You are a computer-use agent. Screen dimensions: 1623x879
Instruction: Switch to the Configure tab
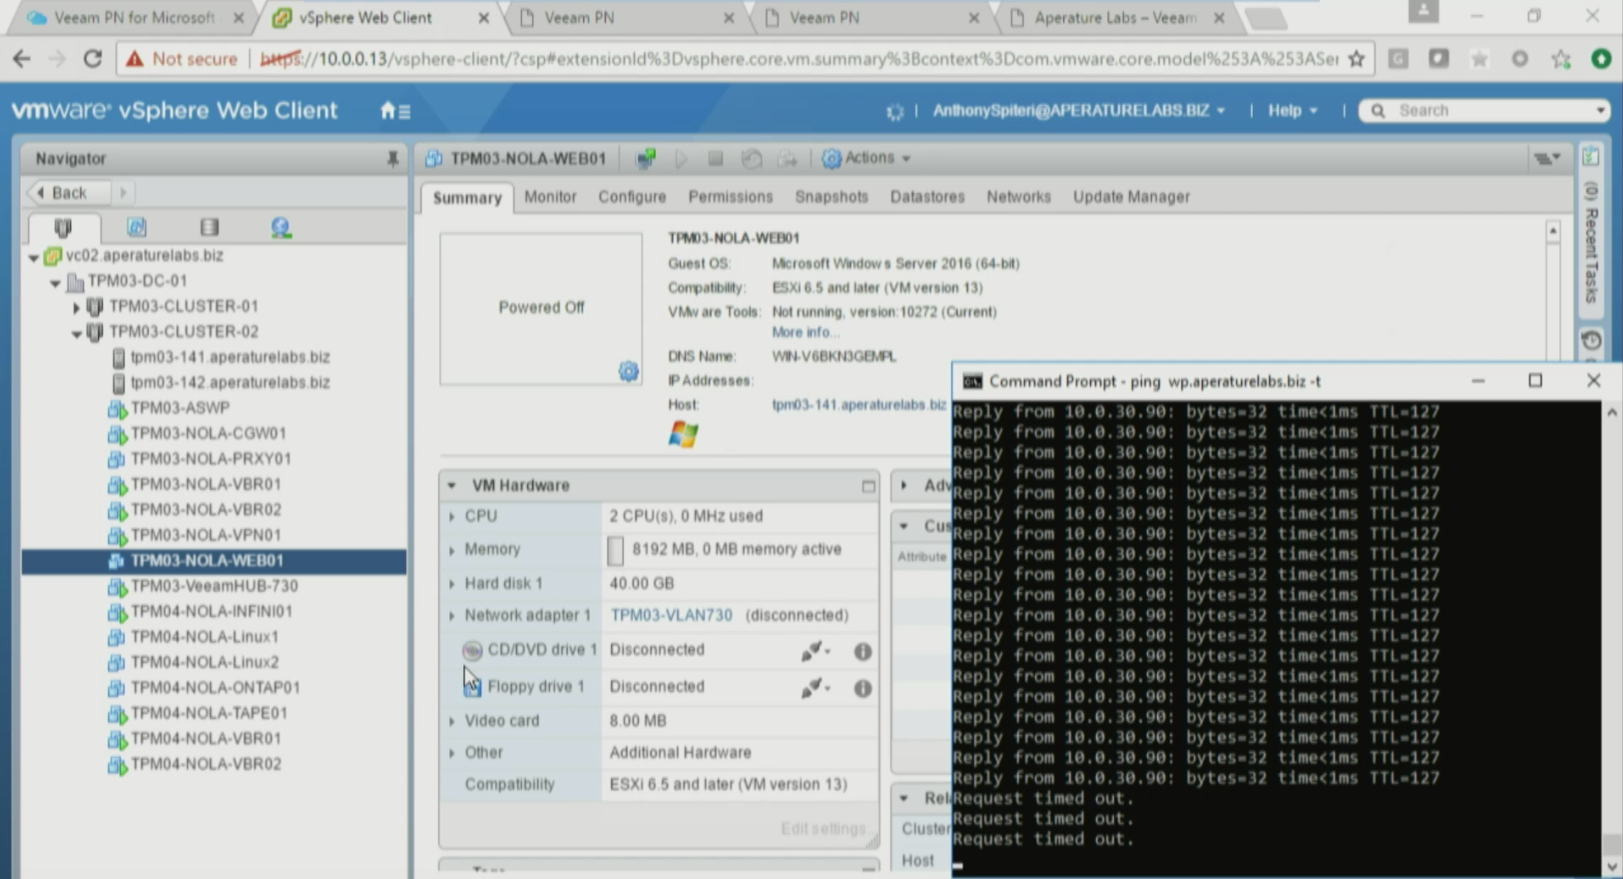click(632, 197)
